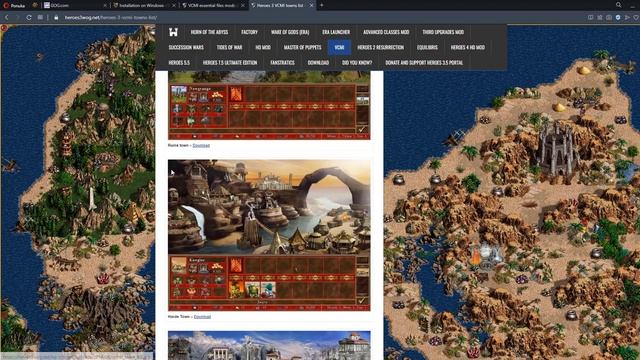640x360 pixels.
Task: Open a new browser tab
Action: [x=322, y=5]
